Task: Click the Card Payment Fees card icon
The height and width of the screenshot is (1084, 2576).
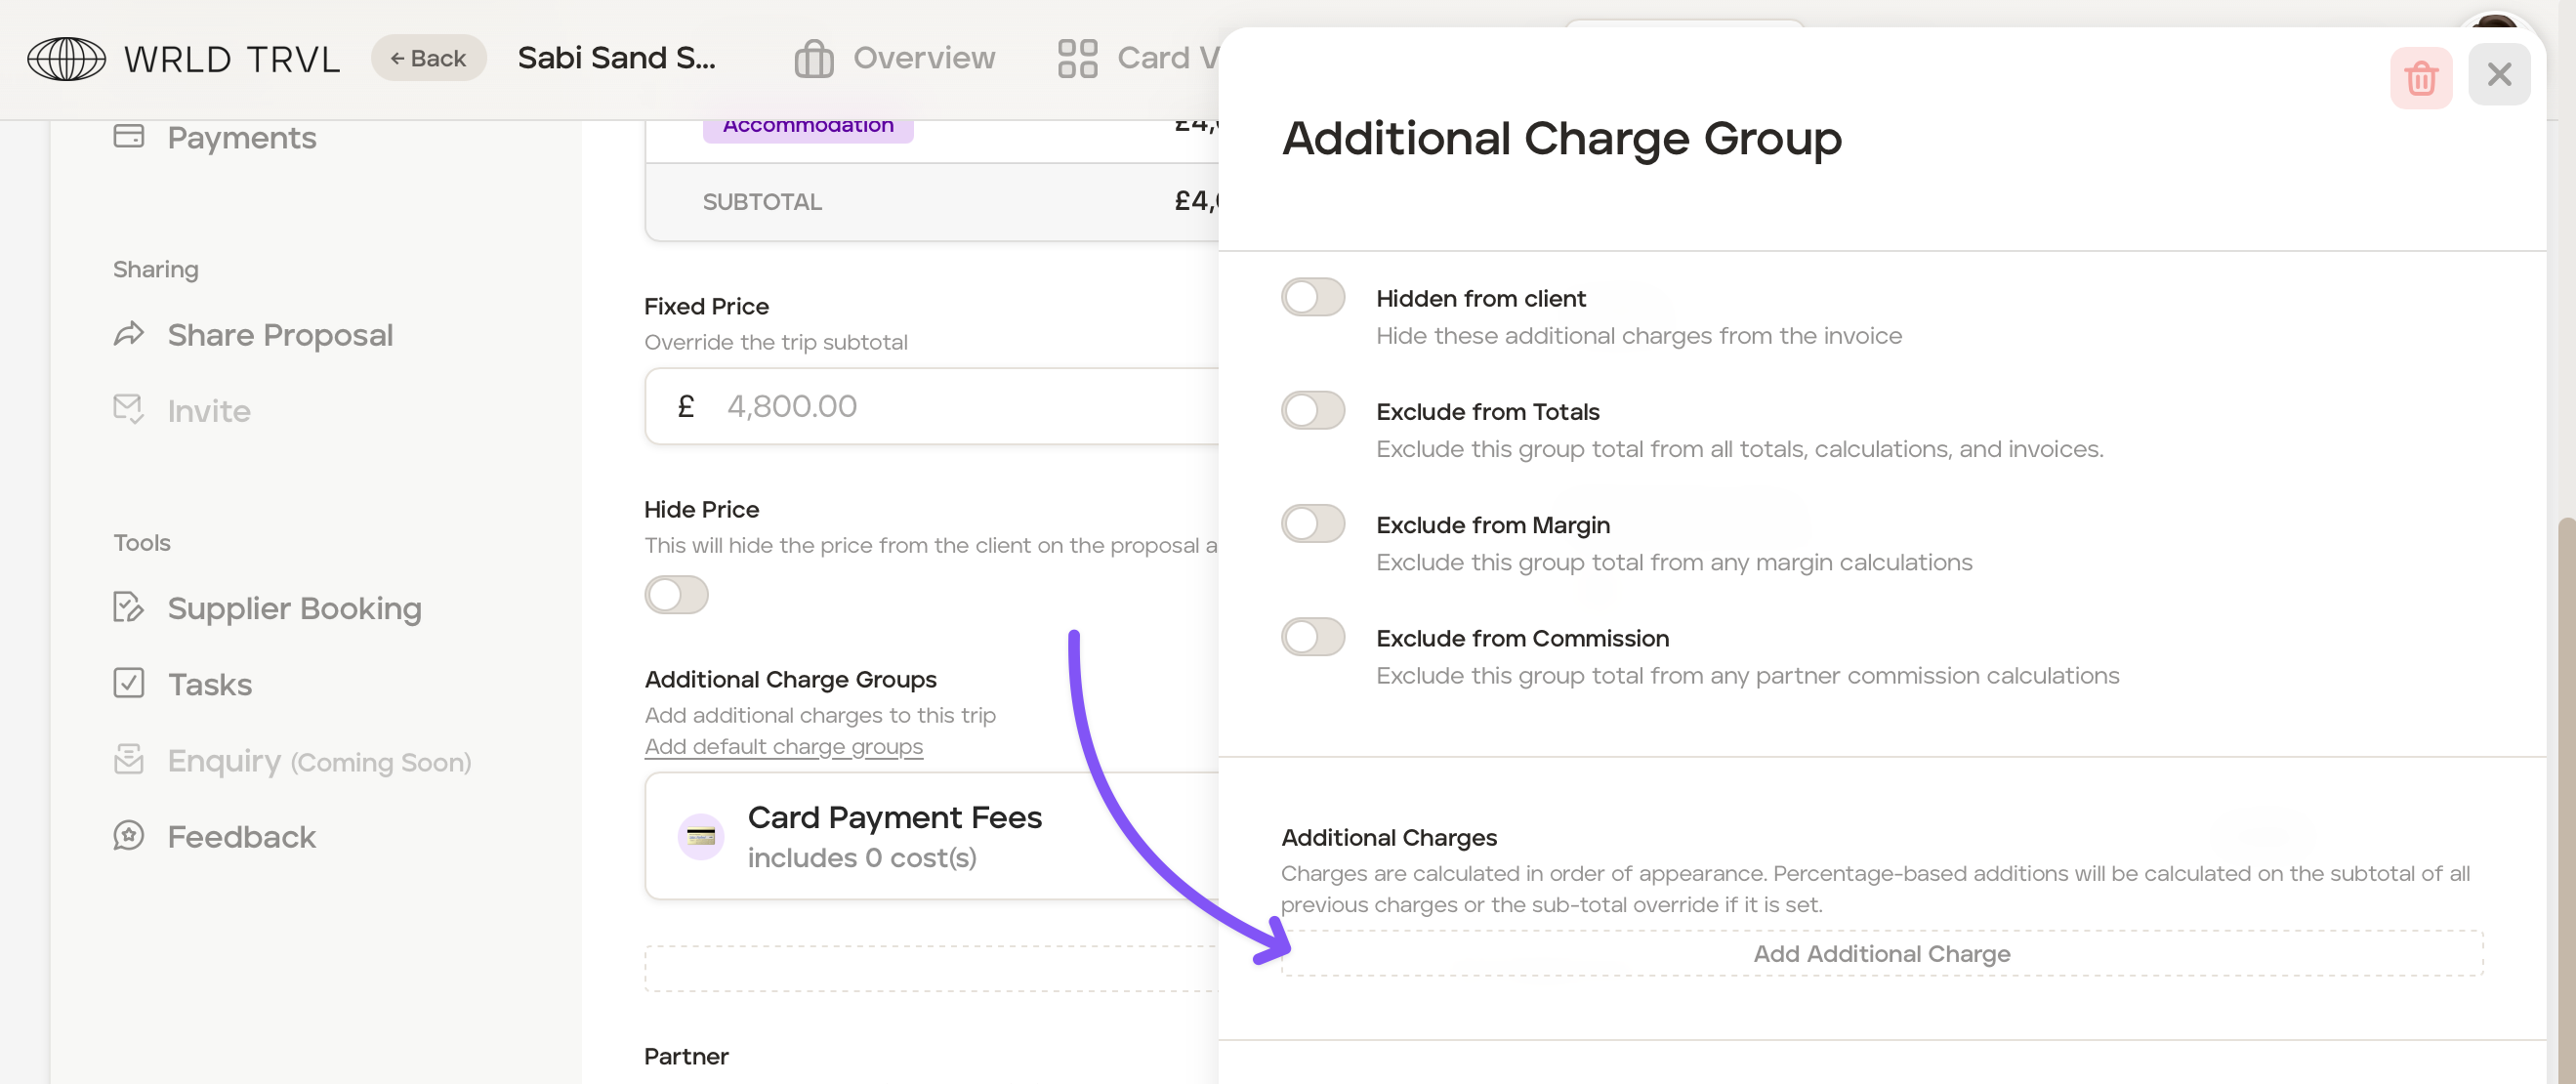Action: 701,836
